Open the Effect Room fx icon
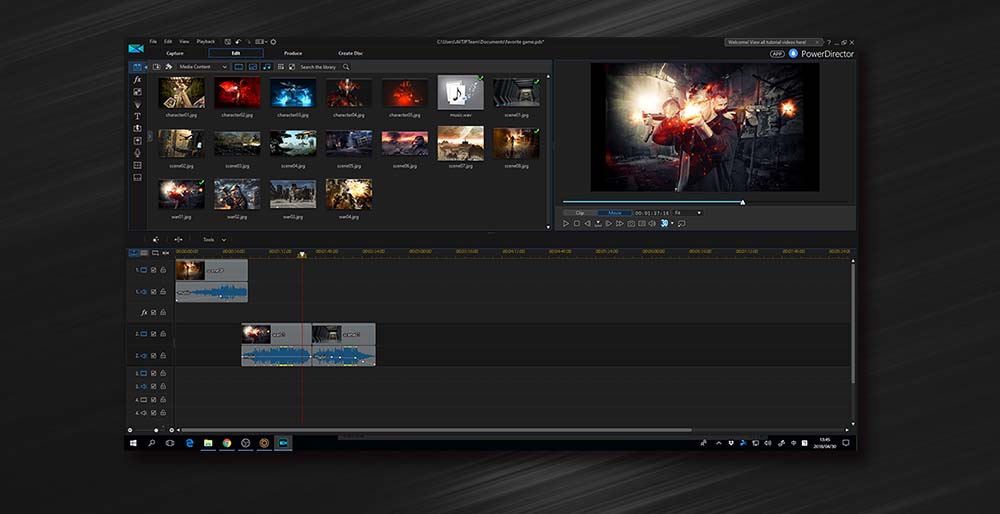The width and height of the screenshot is (1000, 514). coord(137,80)
